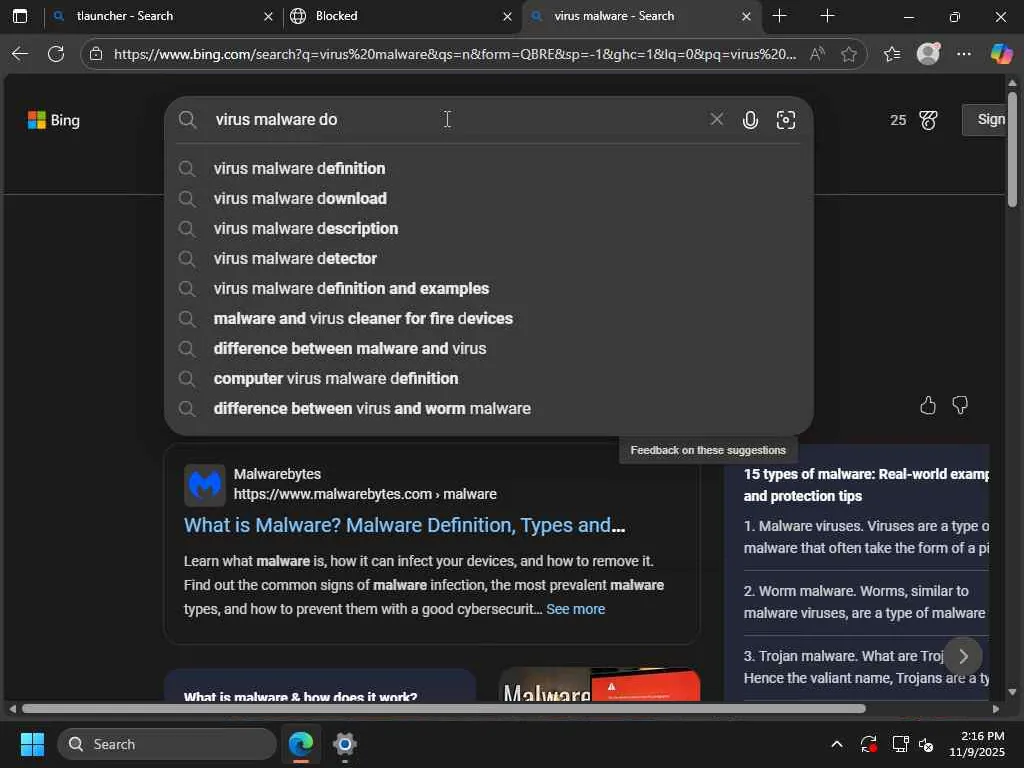1024x768 pixels.
Task: Open Read aloud from address bar
Action: point(816,54)
